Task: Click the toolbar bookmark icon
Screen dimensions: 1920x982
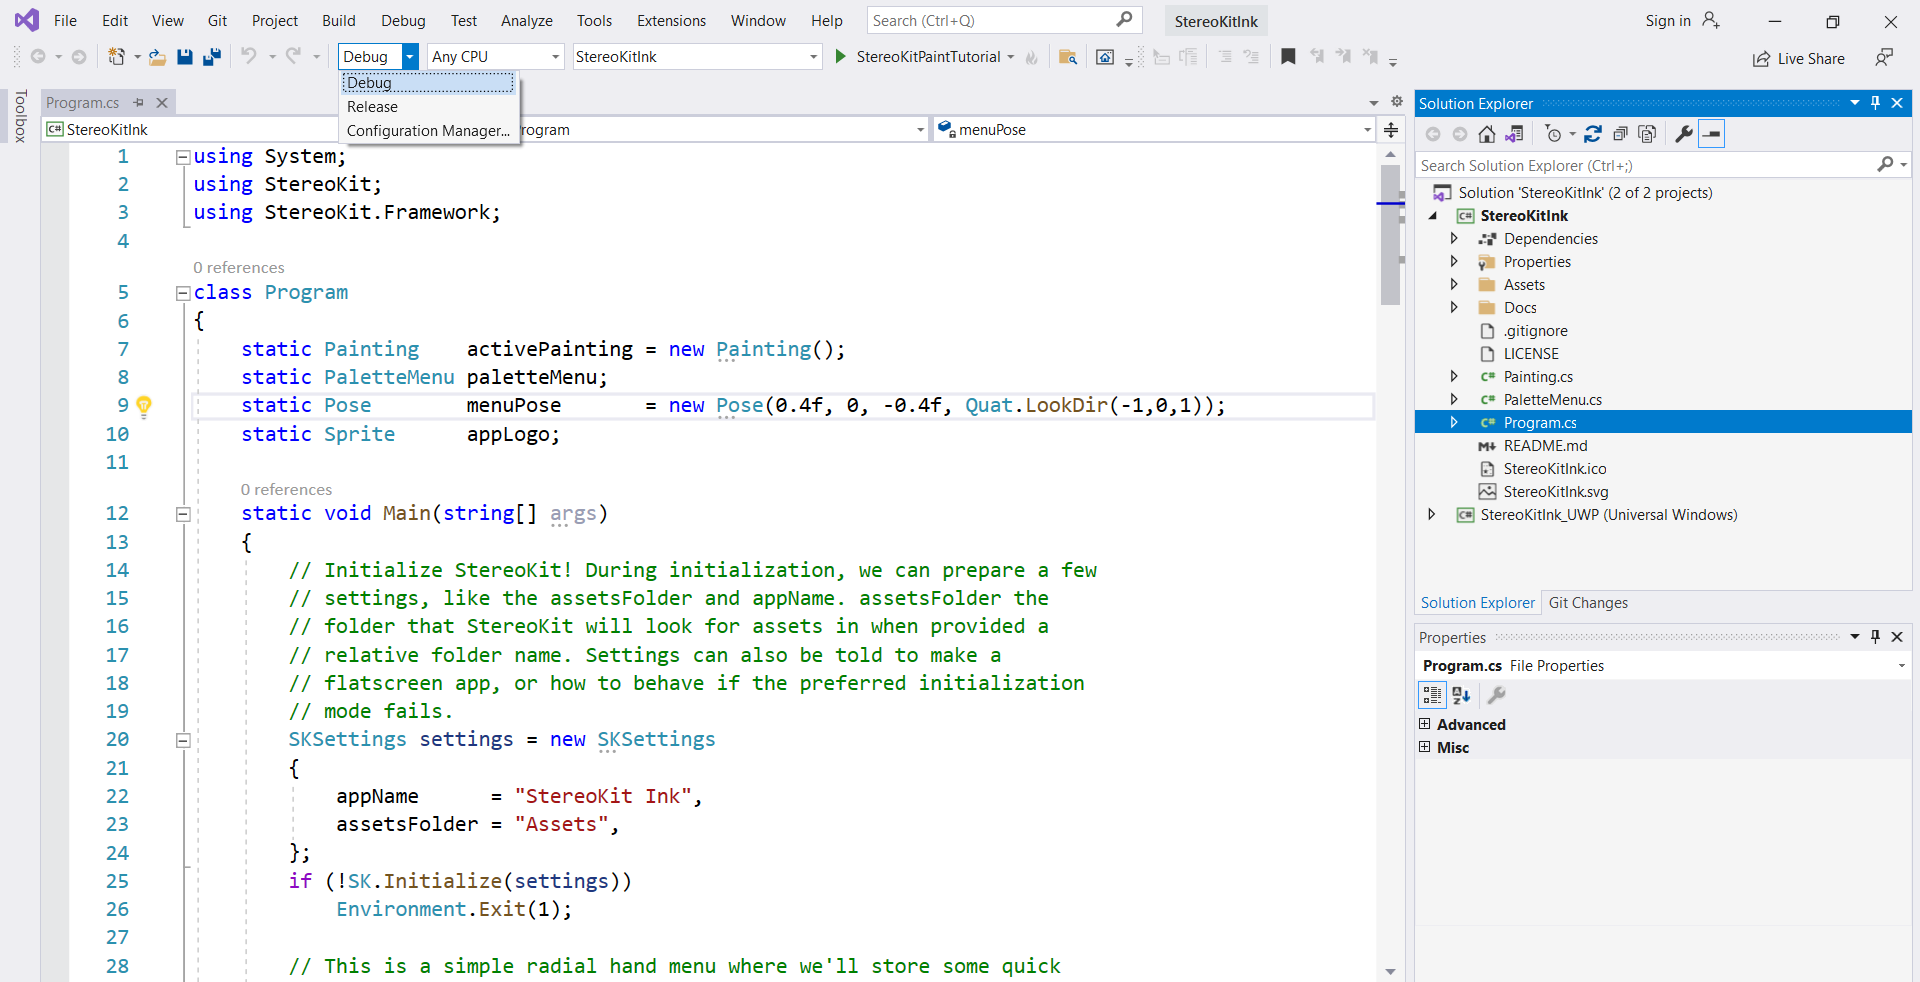Action: coord(1288,56)
